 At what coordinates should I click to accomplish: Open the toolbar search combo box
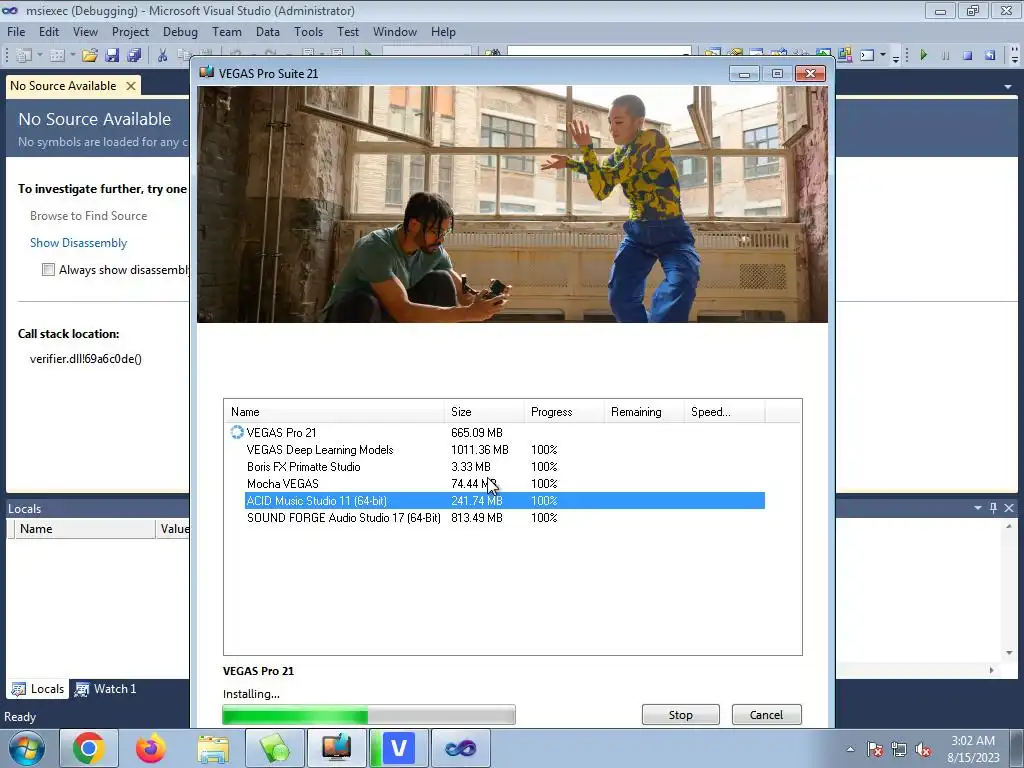pyautogui.click(x=599, y=51)
